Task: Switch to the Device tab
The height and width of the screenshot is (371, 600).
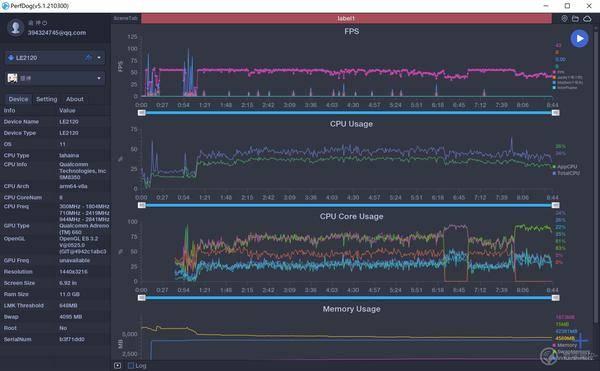Action: point(18,99)
